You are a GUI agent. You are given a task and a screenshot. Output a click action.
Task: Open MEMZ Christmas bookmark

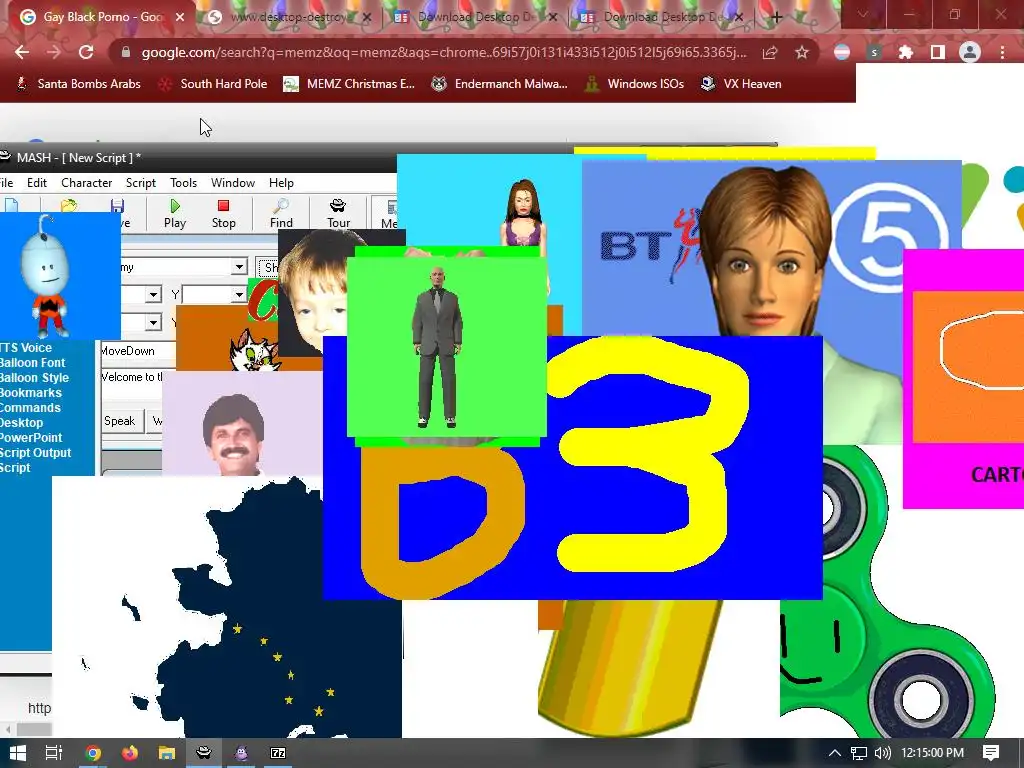pos(349,84)
